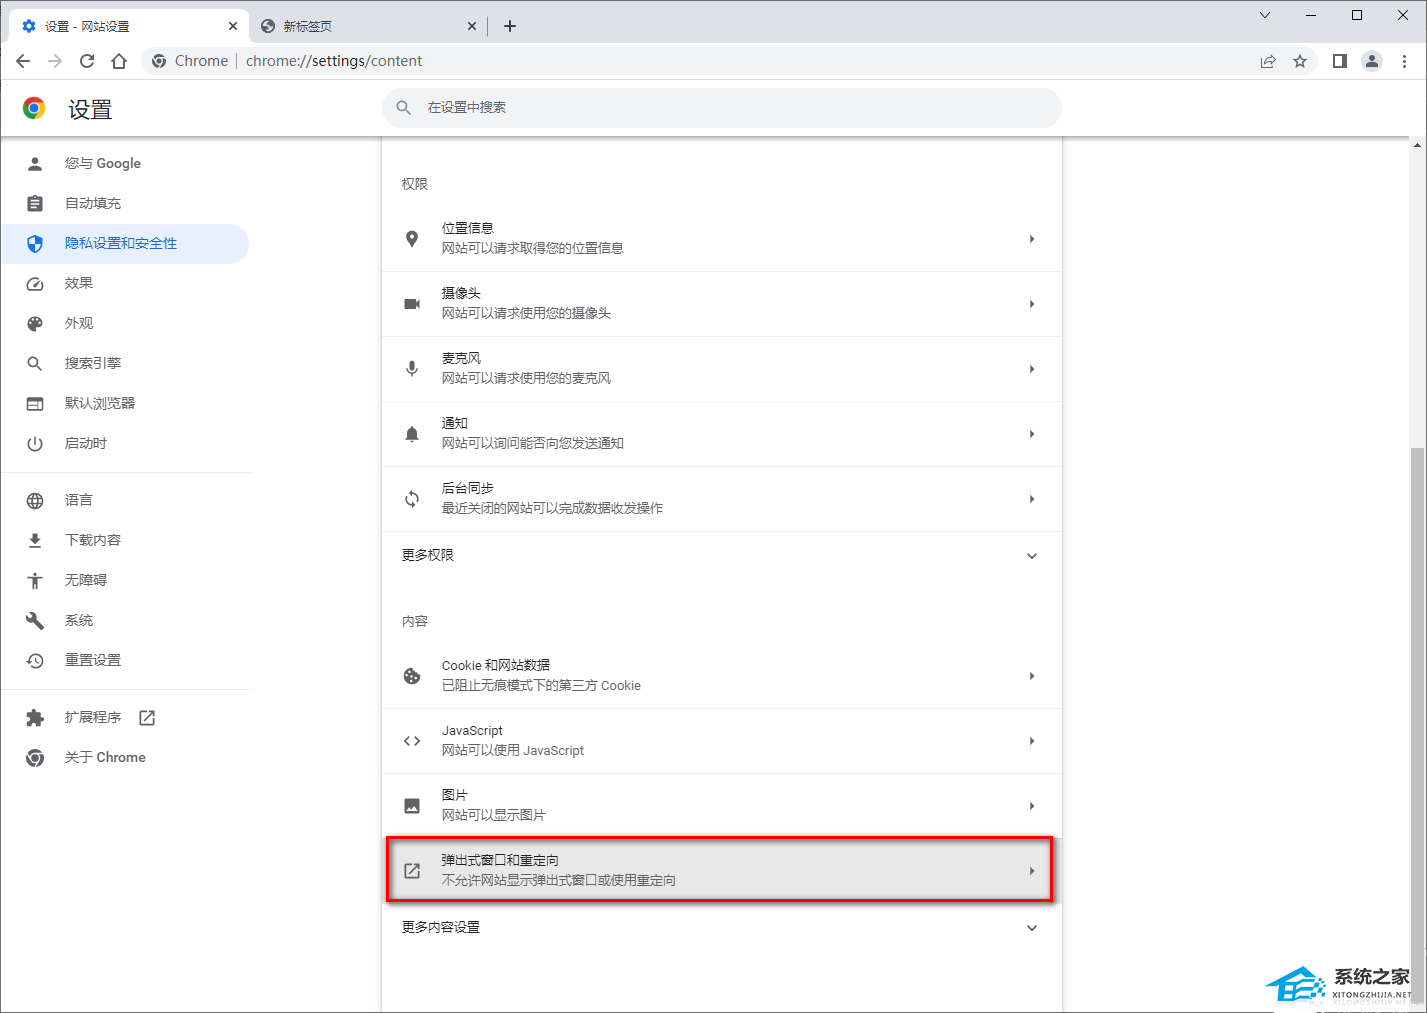Open 语言 settings section
The width and height of the screenshot is (1427, 1013).
pos(125,500)
